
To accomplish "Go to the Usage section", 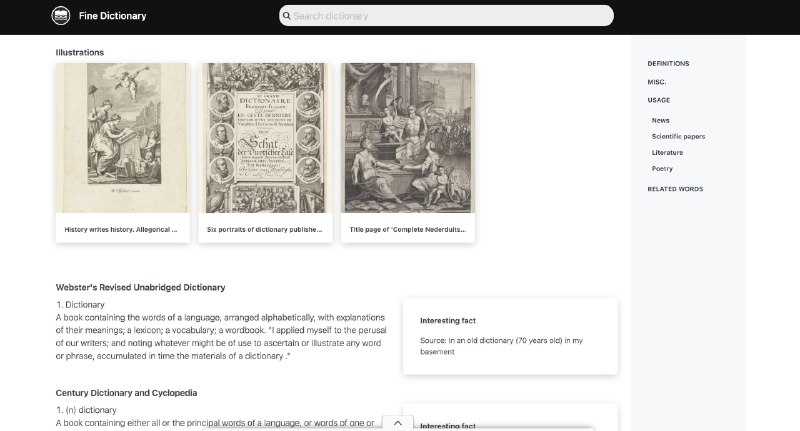I will coord(659,100).
